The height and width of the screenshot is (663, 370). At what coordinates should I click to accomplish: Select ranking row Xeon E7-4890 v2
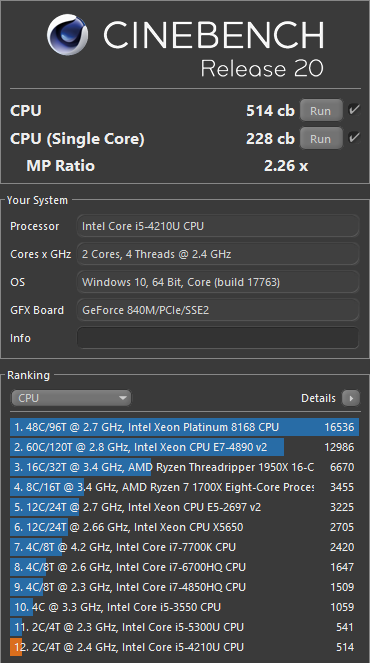pos(185,447)
